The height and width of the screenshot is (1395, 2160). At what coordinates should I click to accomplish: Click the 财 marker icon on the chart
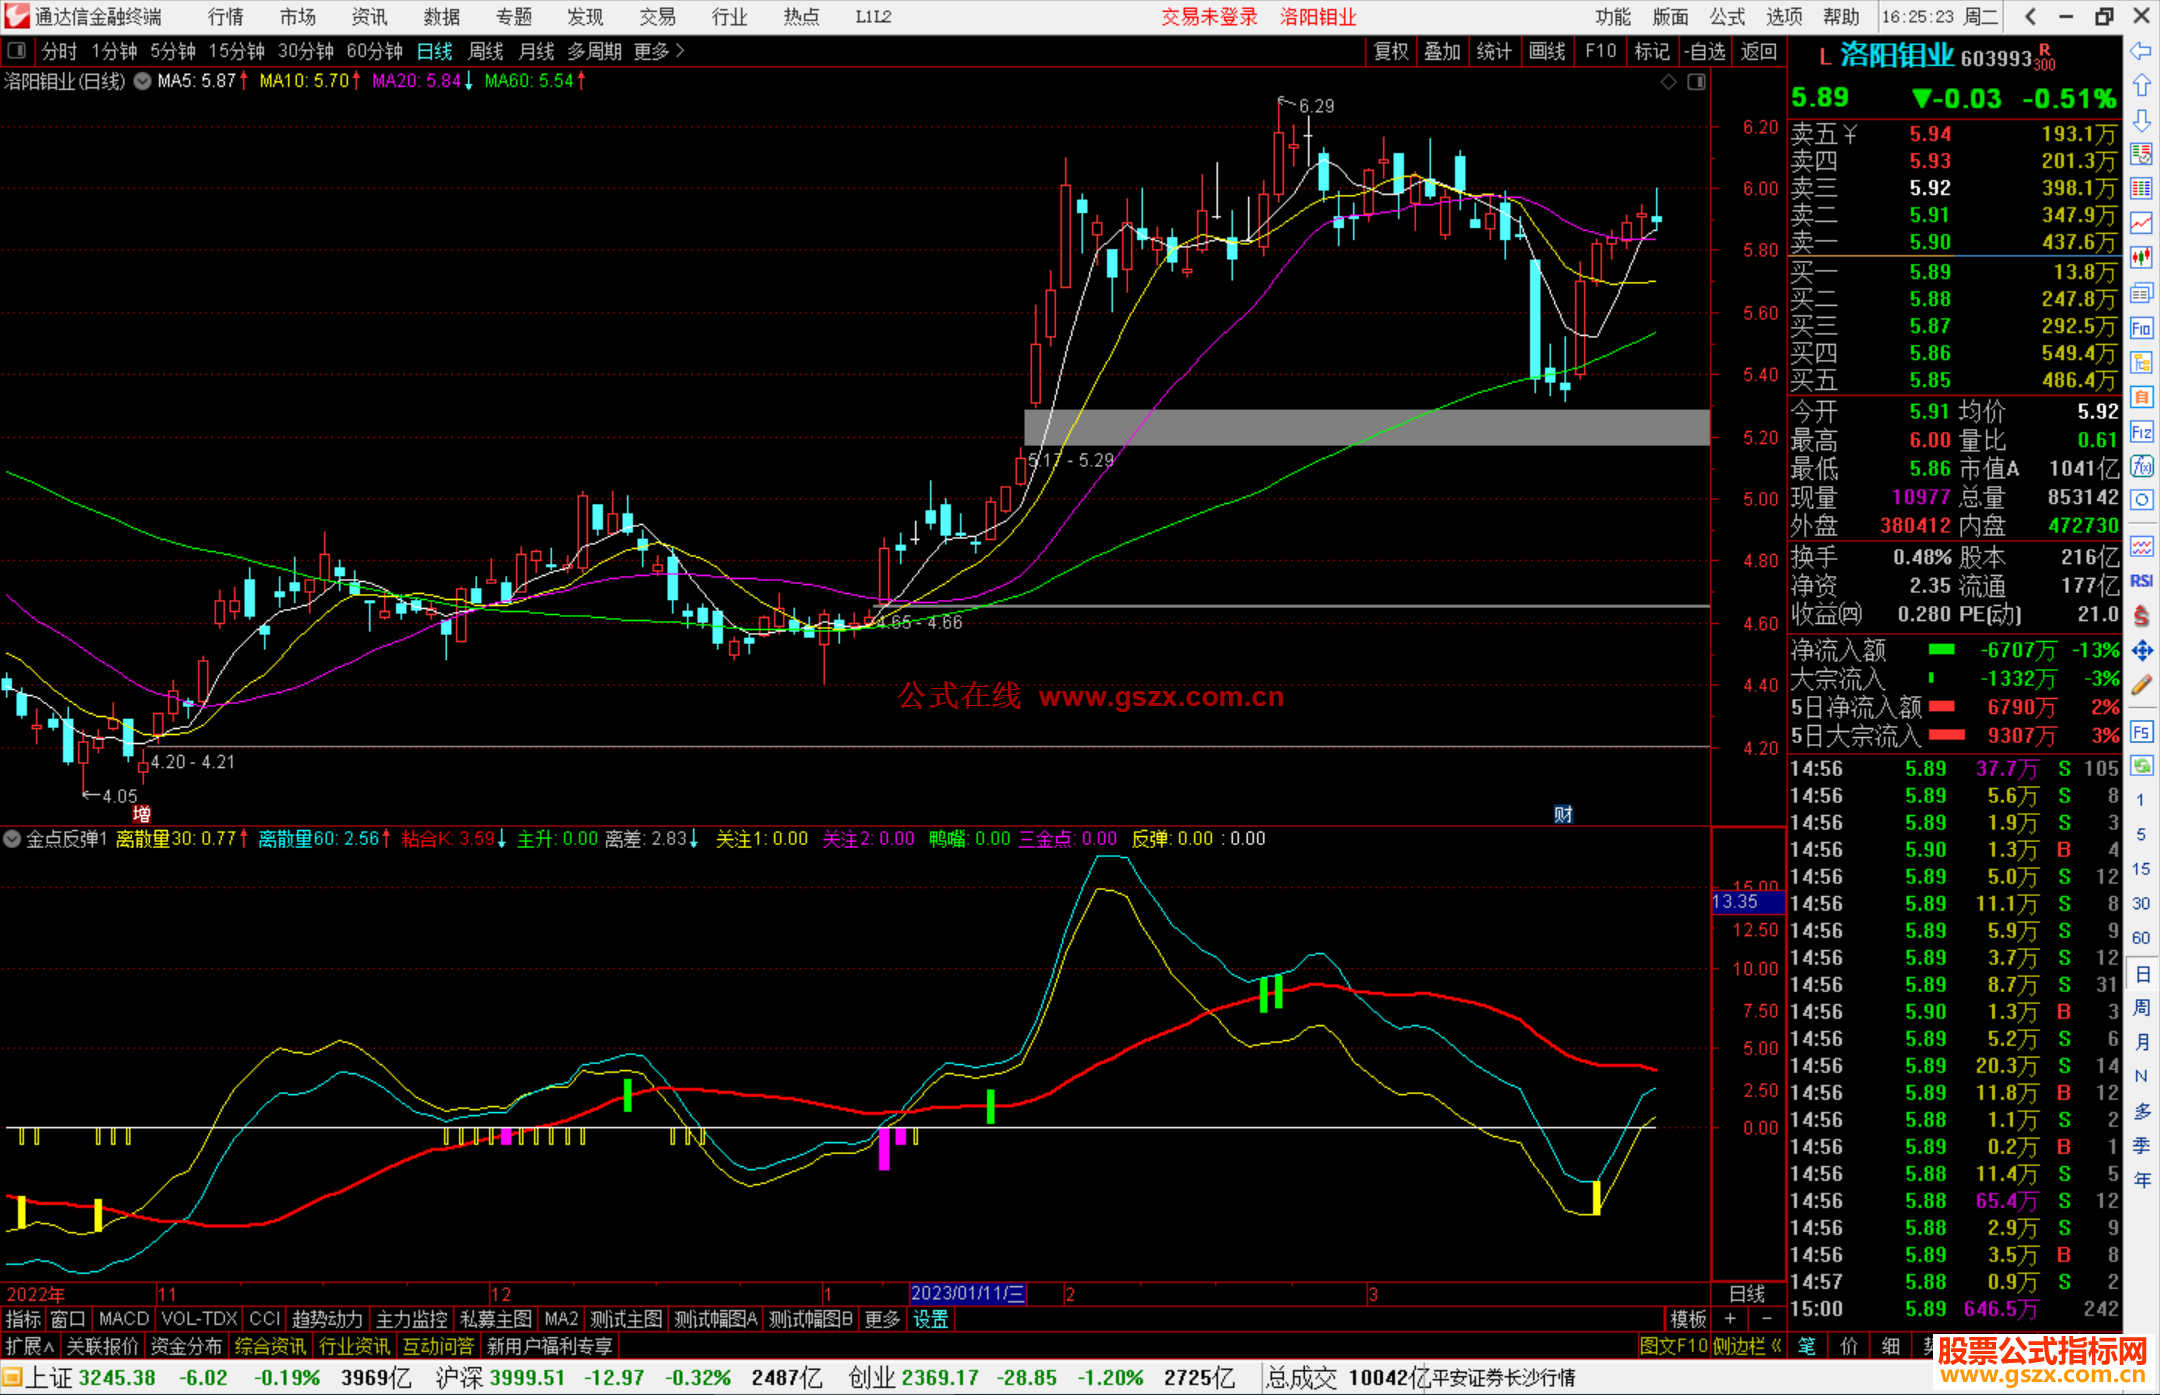pos(1563,814)
